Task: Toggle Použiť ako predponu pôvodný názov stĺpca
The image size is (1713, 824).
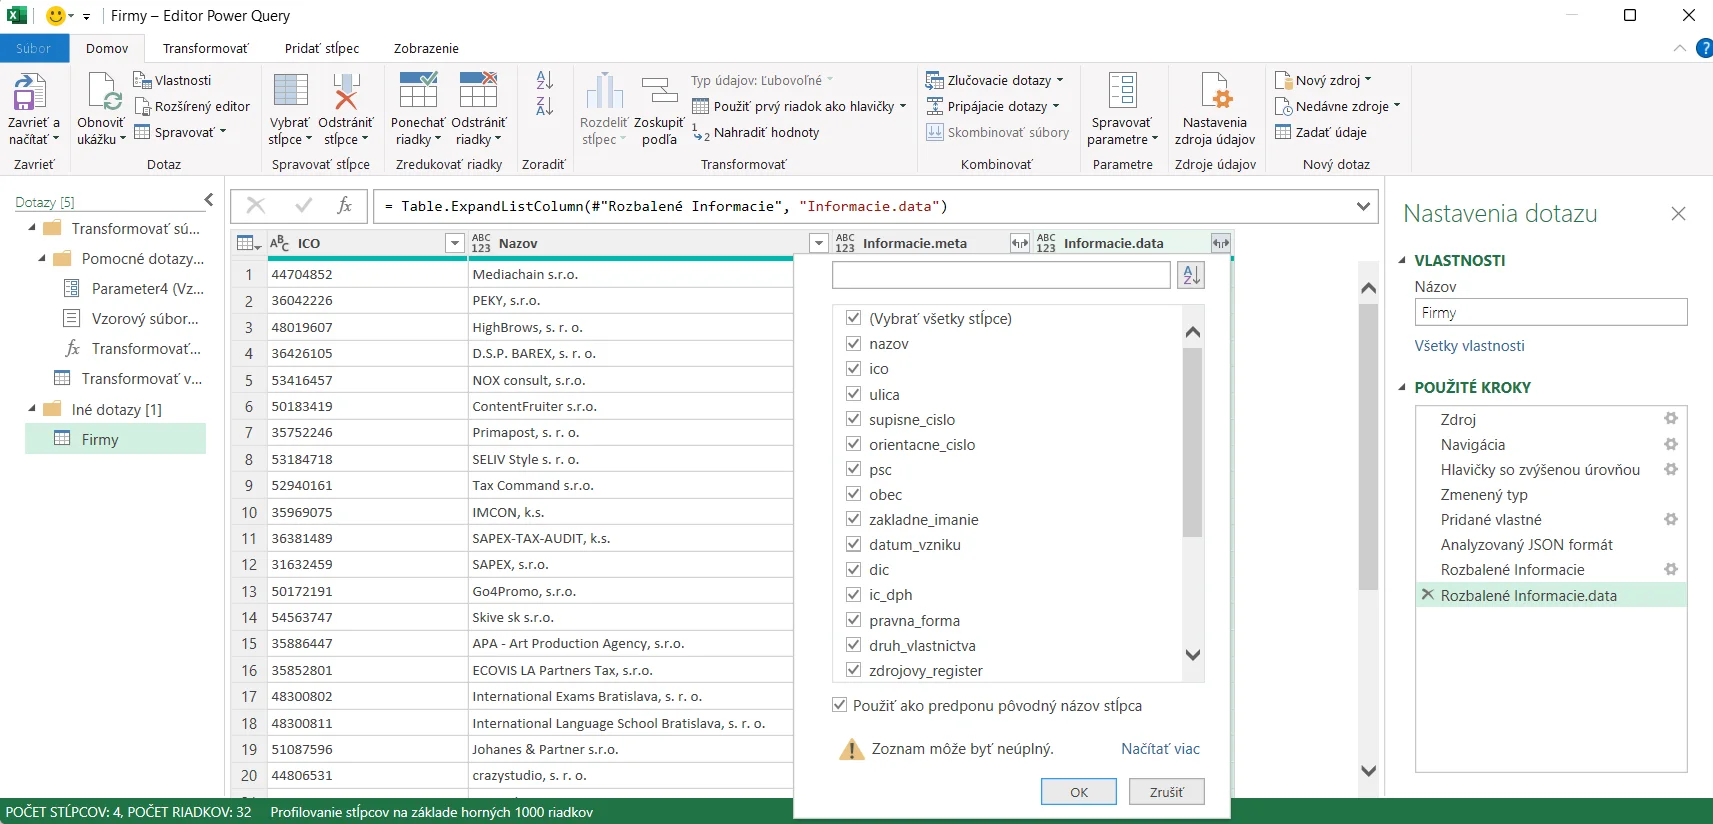Action: point(839,705)
